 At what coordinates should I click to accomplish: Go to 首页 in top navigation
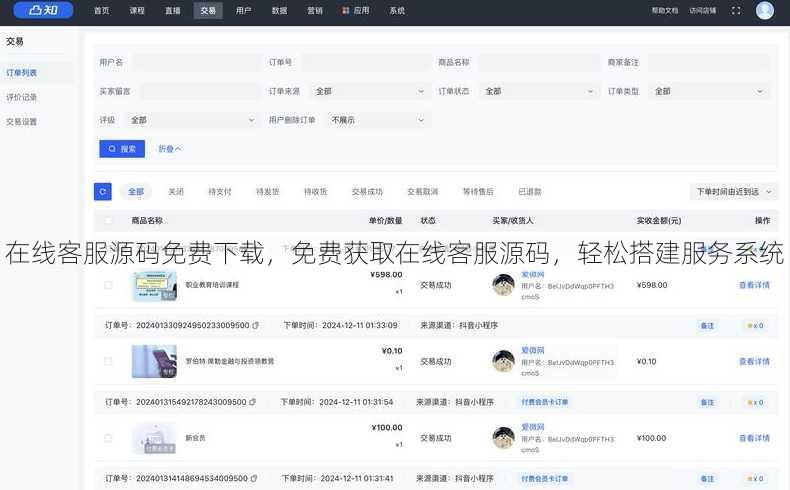102,11
